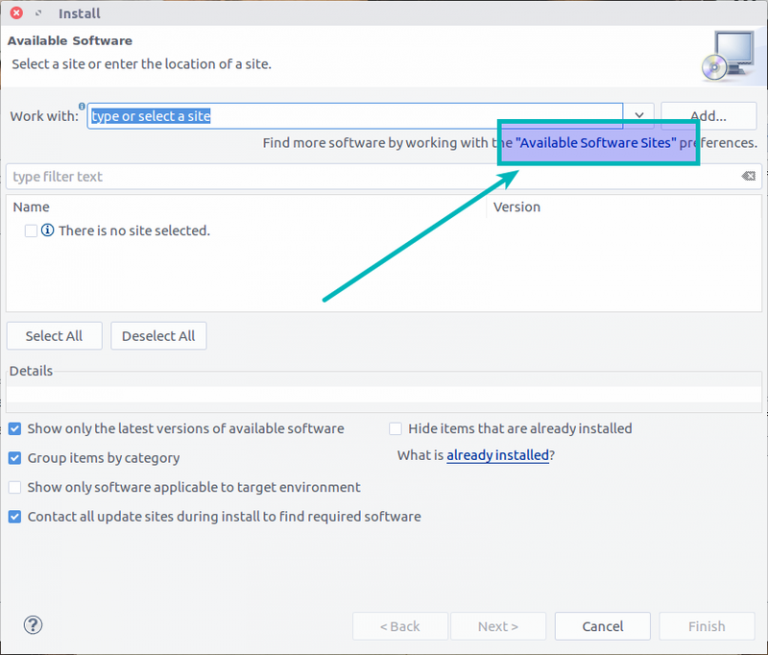The height and width of the screenshot is (655, 768).
Task: Enable Hide items that are already installed
Action: [x=396, y=428]
